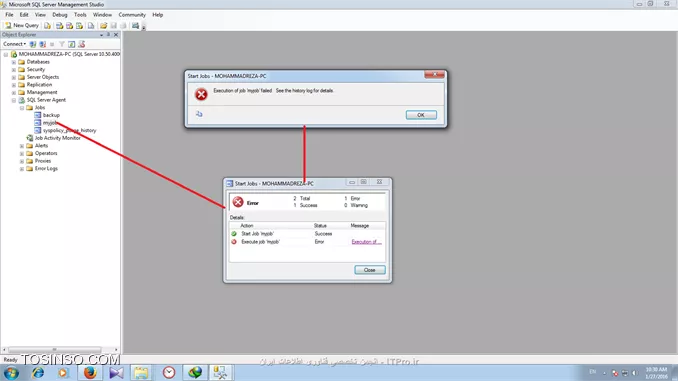Expand the Databases folder
The width and height of the screenshot is (678, 381).
click(14, 62)
